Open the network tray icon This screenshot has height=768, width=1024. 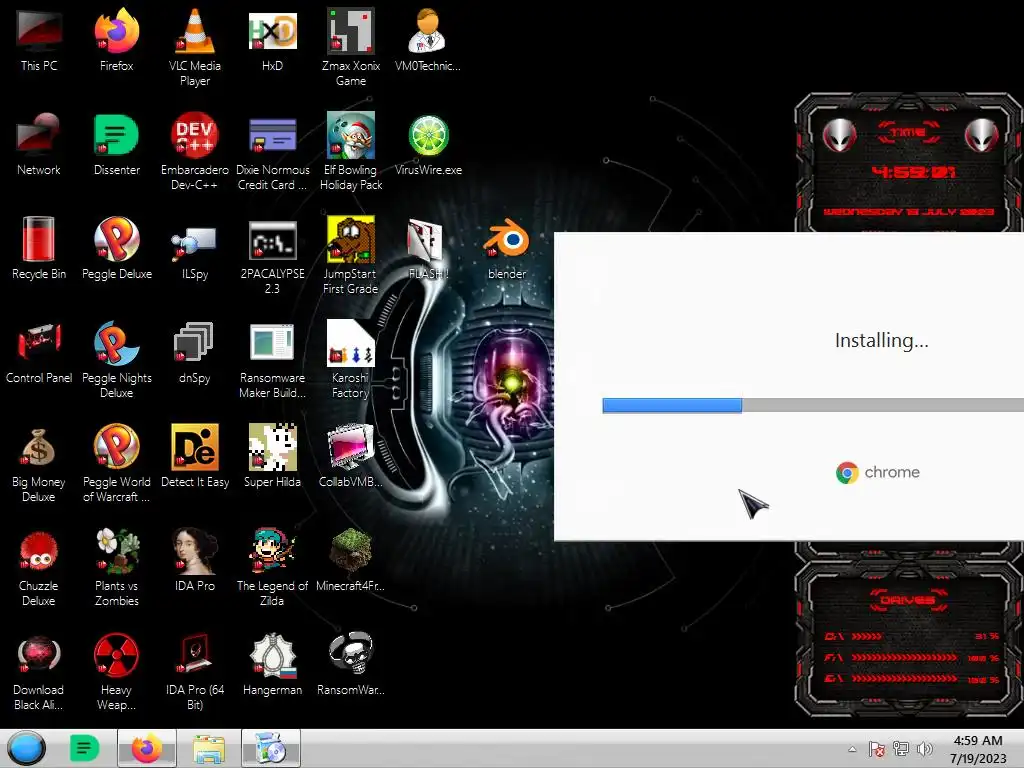(x=901, y=749)
